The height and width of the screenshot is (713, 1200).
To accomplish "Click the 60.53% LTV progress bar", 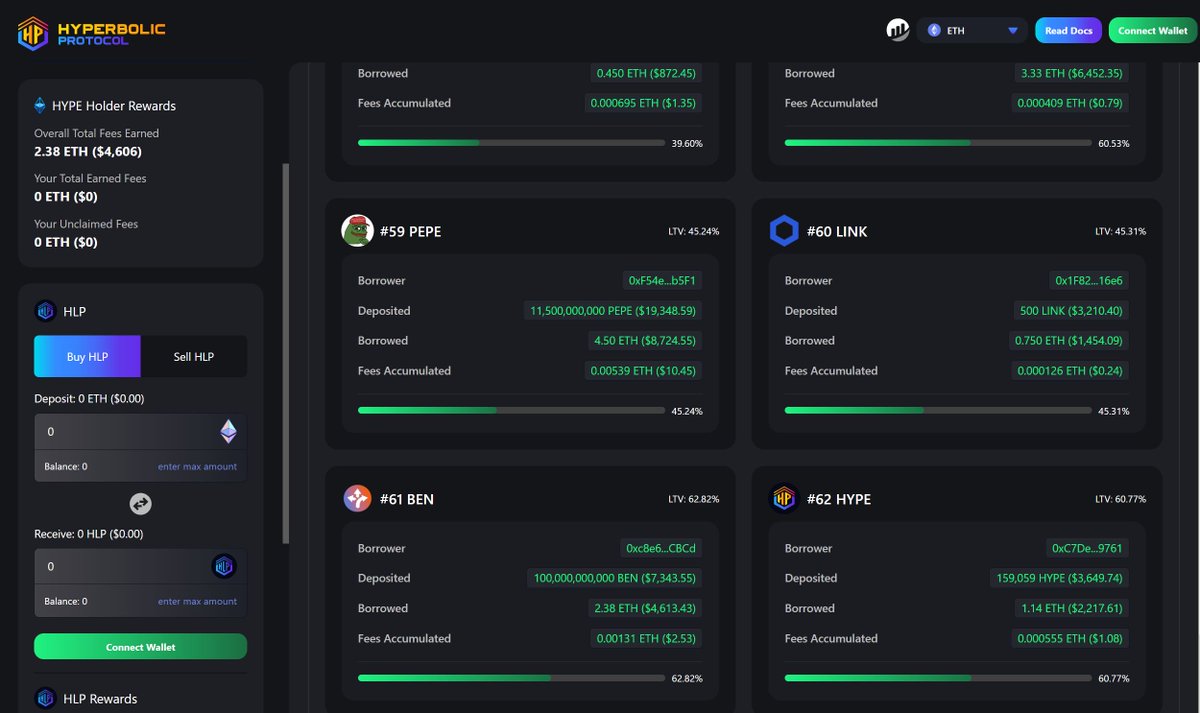I will pyautogui.click(x=938, y=143).
